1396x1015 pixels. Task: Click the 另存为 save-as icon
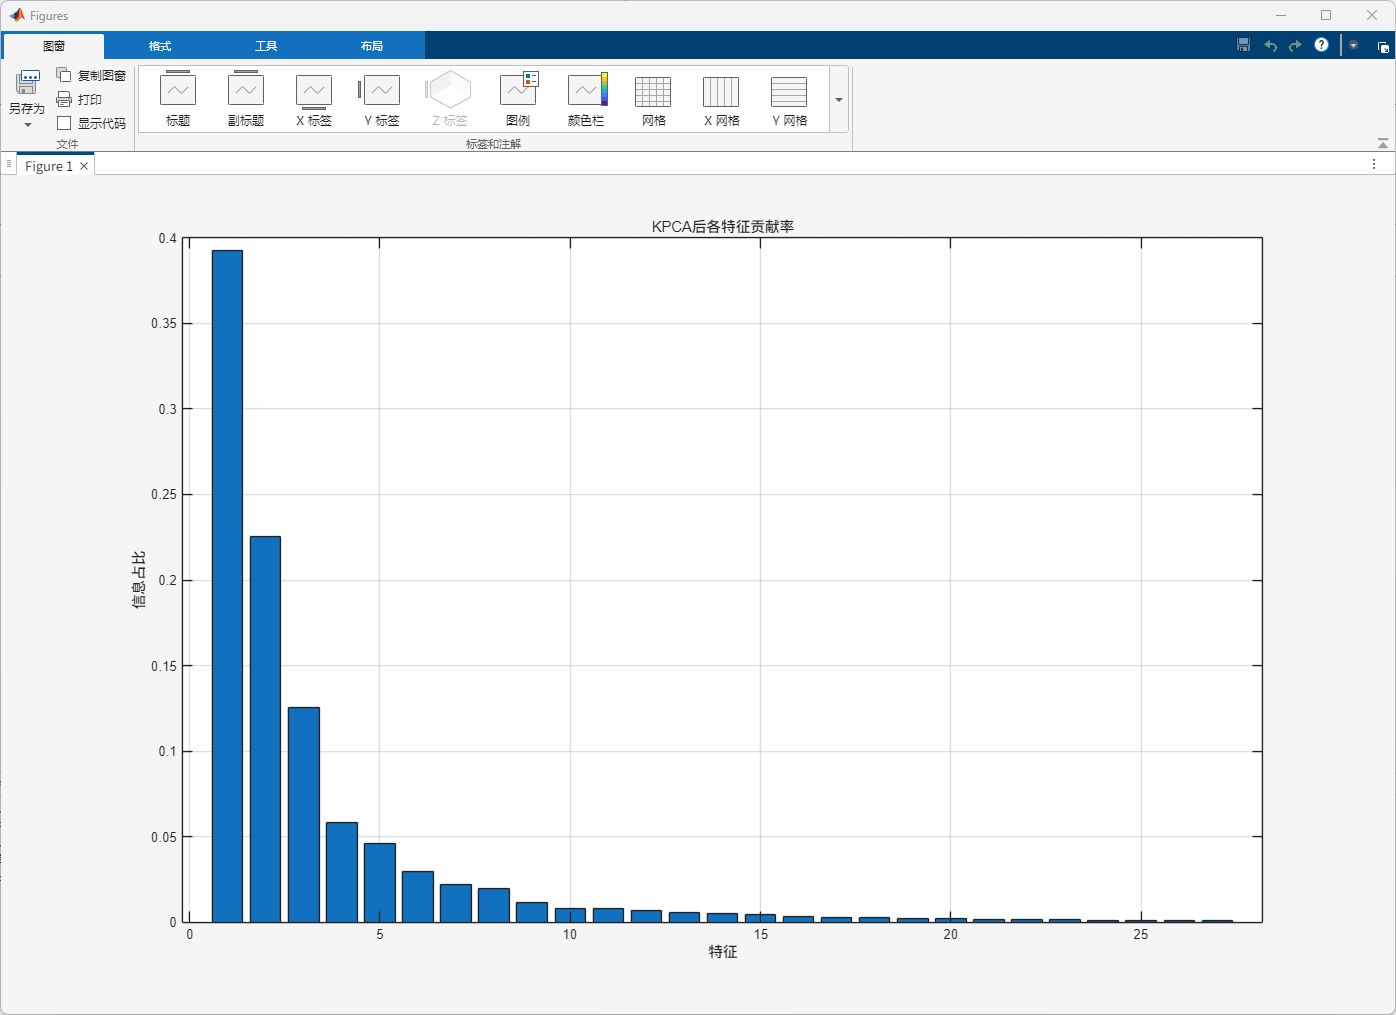tap(27, 83)
